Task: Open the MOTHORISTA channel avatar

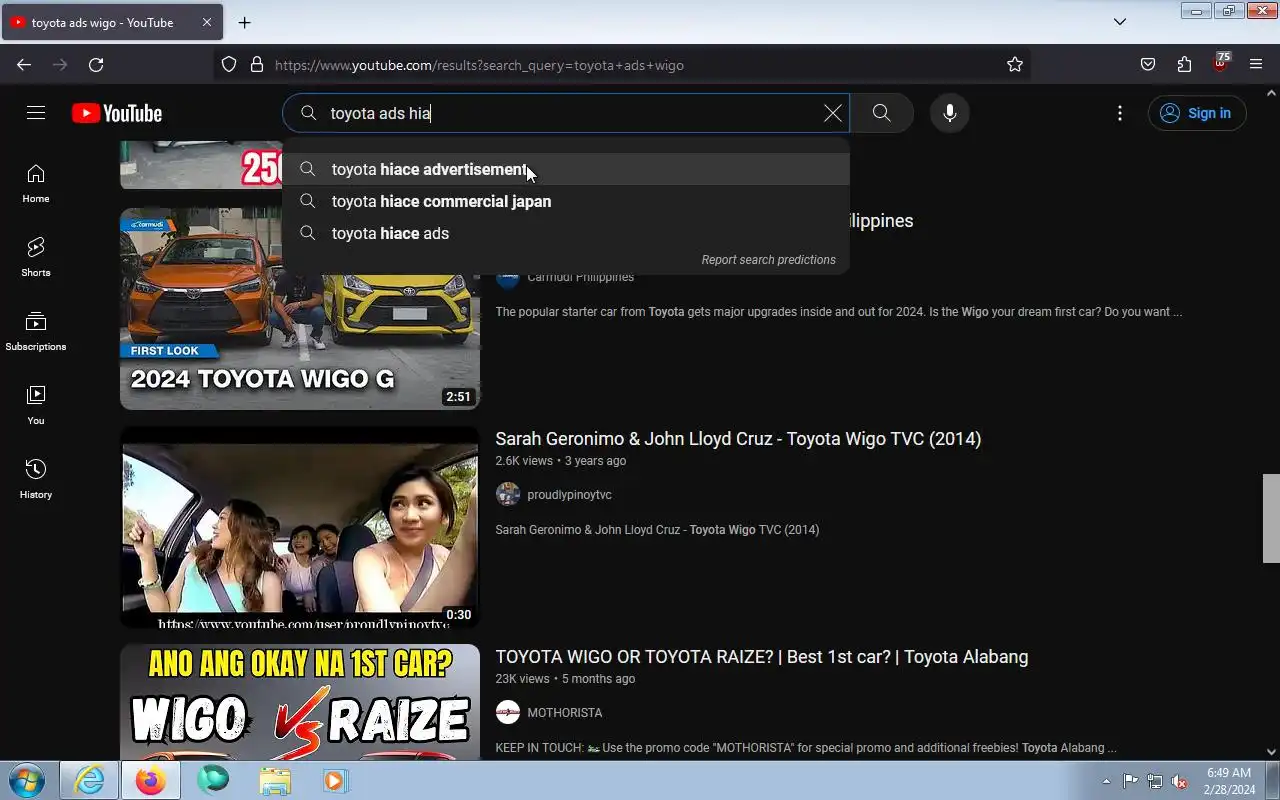Action: pos(508,713)
